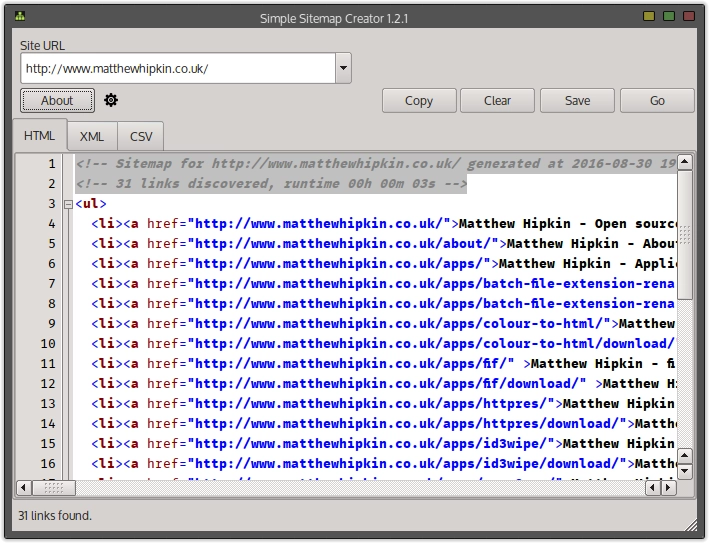Click the line 5 about/ URL
Viewport: 709px width, 543px height.
343,244
